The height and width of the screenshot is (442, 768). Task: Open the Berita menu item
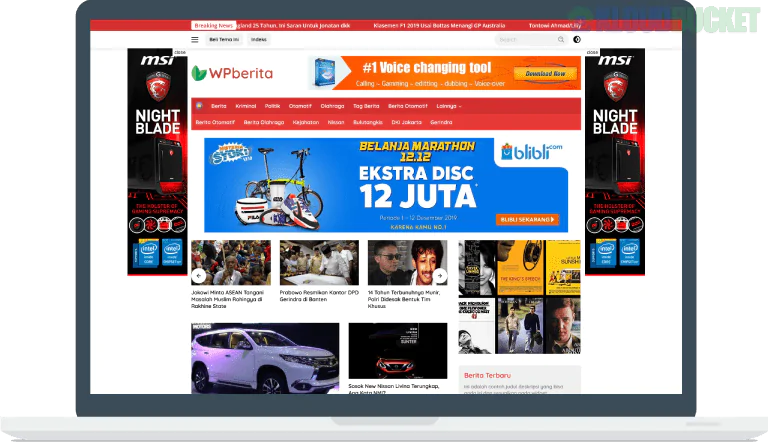pyautogui.click(x=218, y=106)
